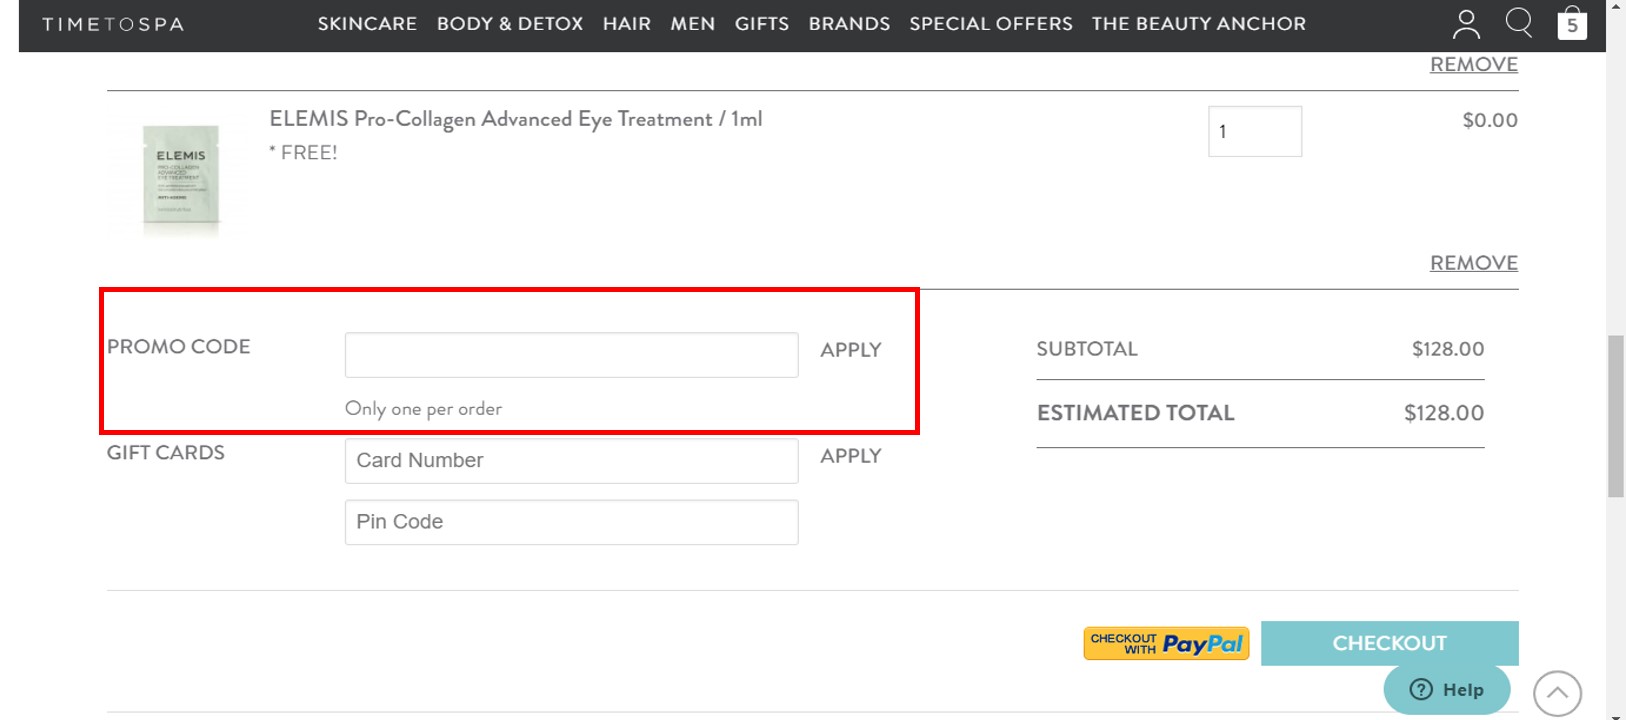Image resolution: width=1626 pixels, height=720 pixels.
Task: Click the ESTIMATED TOTAL amount $128.00
Action: pyautogui.click(x=1444, y=413)
